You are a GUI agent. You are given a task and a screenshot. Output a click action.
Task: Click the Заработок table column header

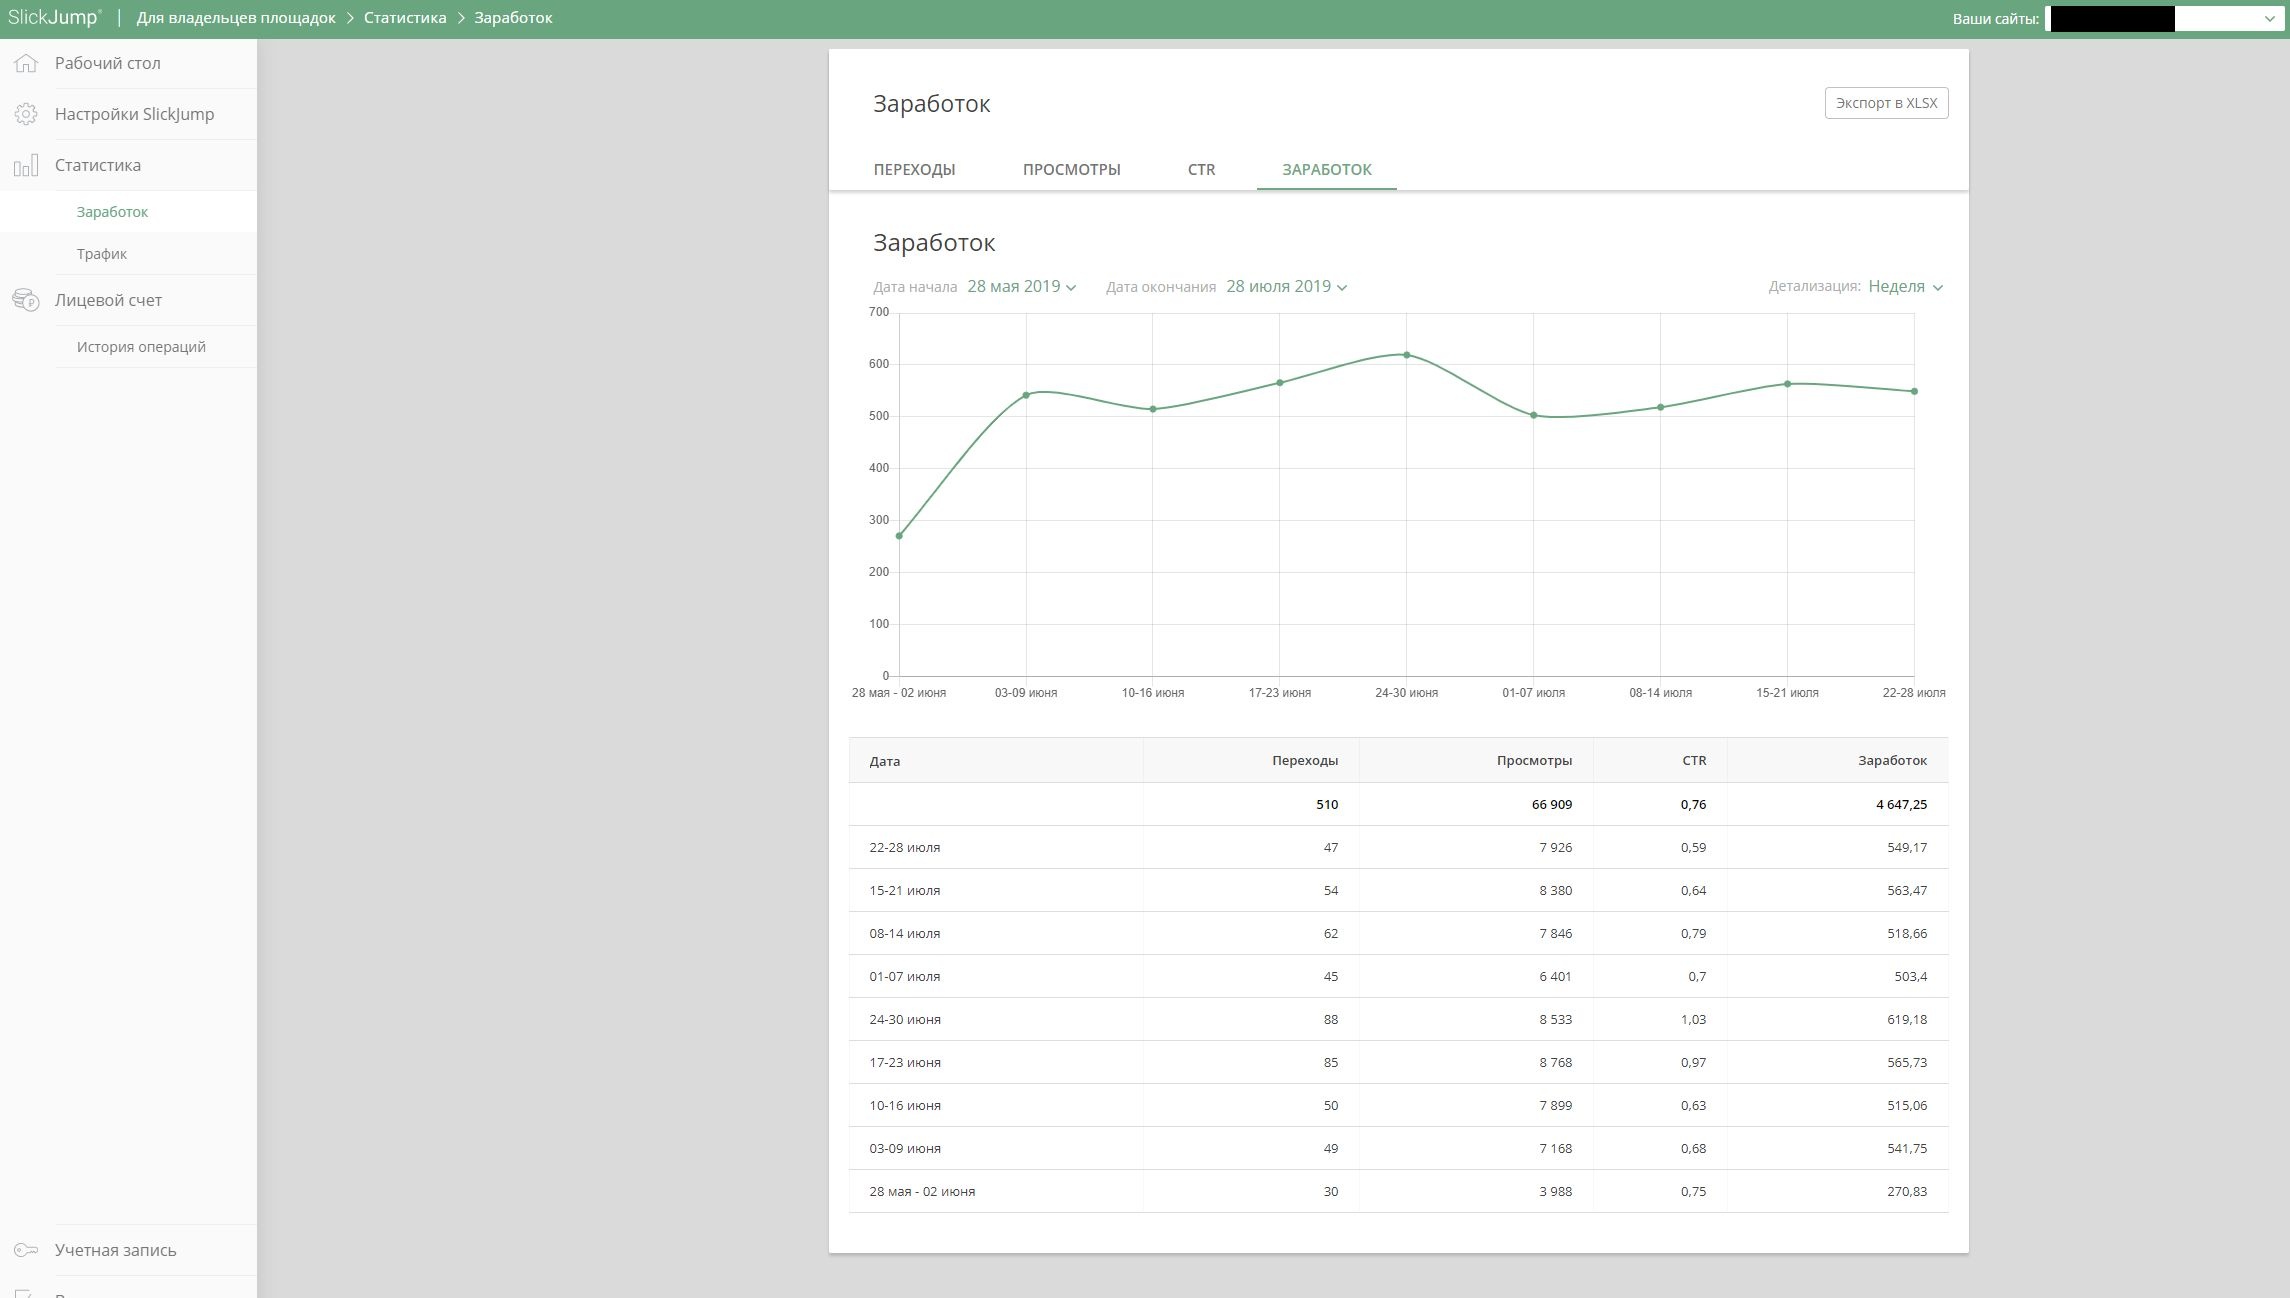click(1892, 761)
